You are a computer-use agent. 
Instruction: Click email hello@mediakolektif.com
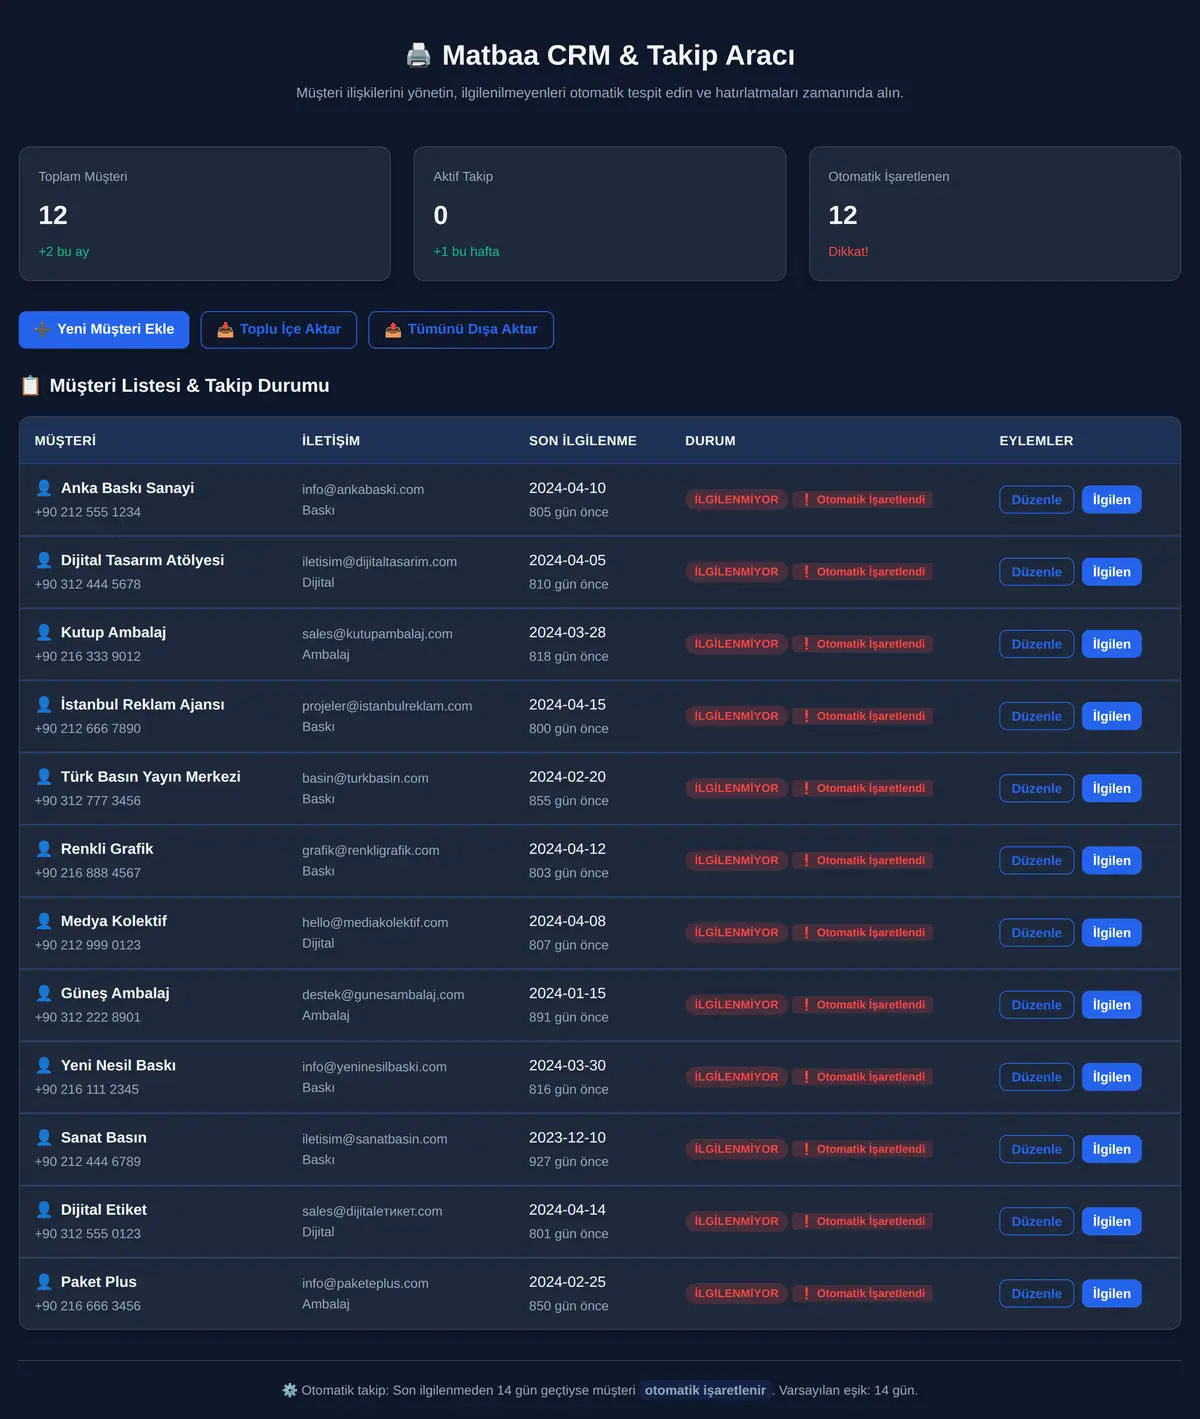pyautogui.click(x=375, y=923)
